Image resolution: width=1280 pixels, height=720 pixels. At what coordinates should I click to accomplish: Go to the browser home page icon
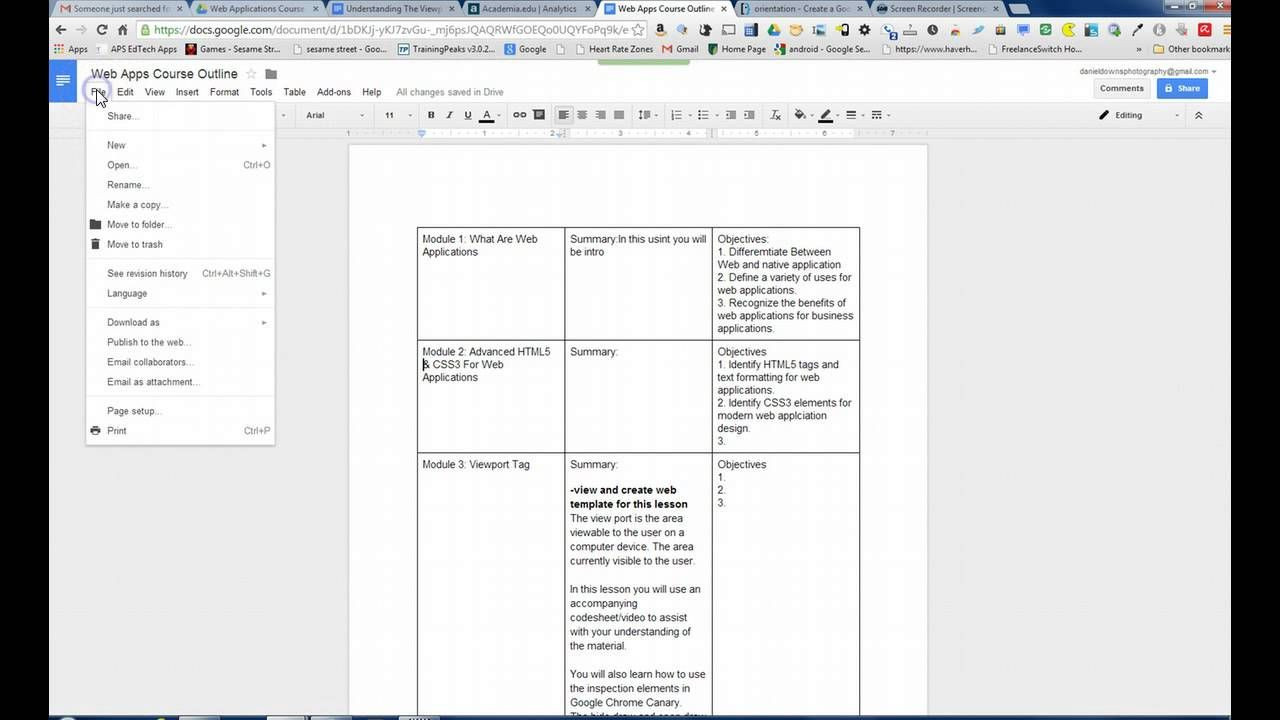point(122,30)
